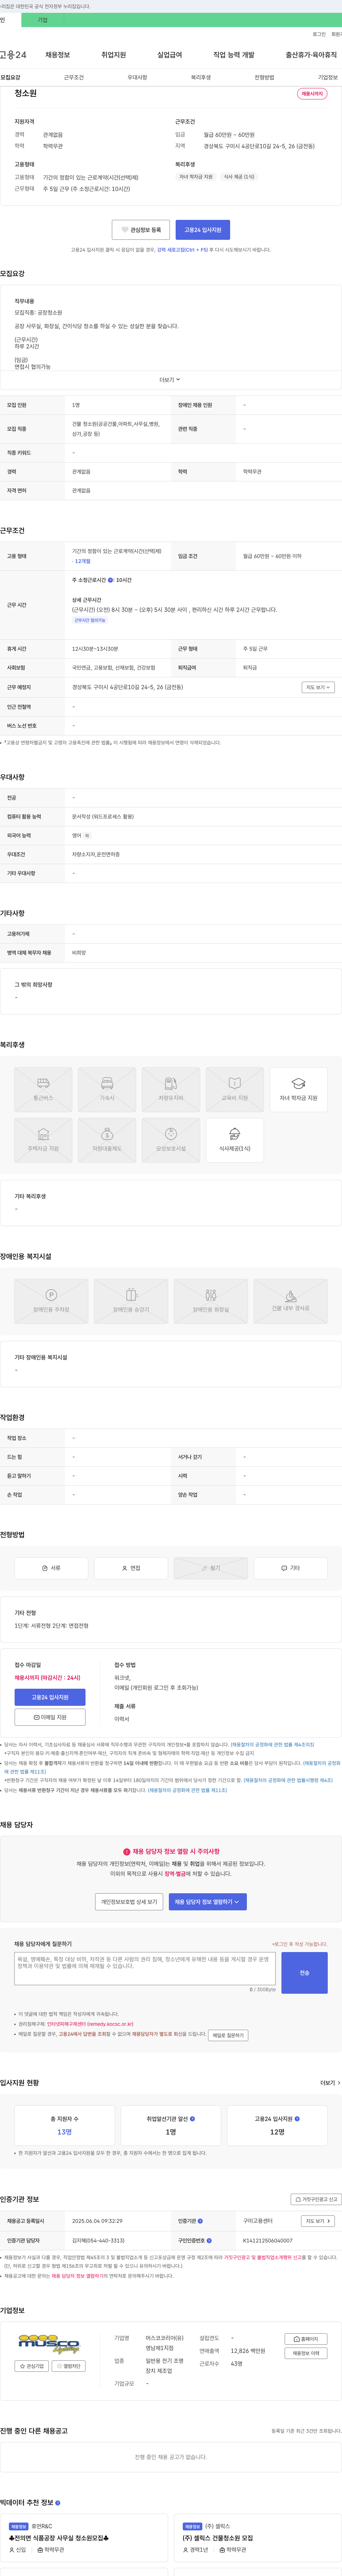The width and height of the screenshot is (342, 2576).
Task: Jump to the 전형방법 tab
Action: pyautogui.click(x=264, y=77)
